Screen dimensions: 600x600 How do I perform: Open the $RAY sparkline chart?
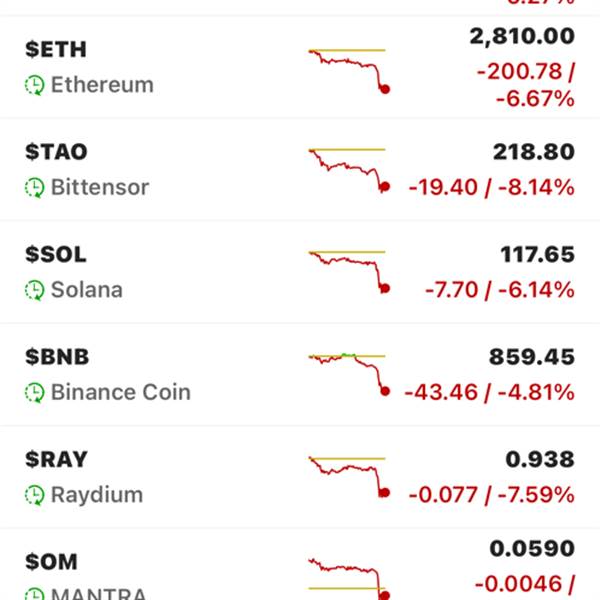click(348, 476)
